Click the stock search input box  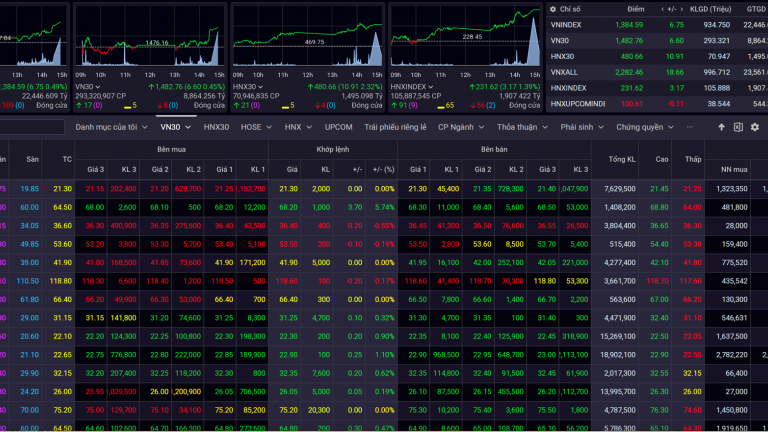pyautogui.click(x=31, y=127)
